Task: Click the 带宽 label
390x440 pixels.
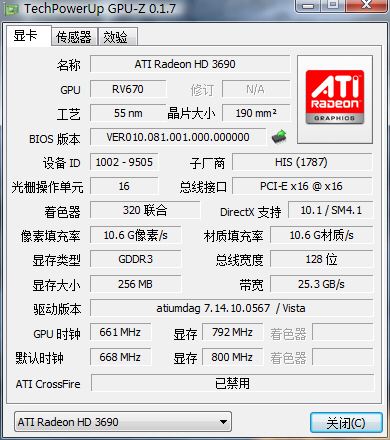Action: [251, 285]
